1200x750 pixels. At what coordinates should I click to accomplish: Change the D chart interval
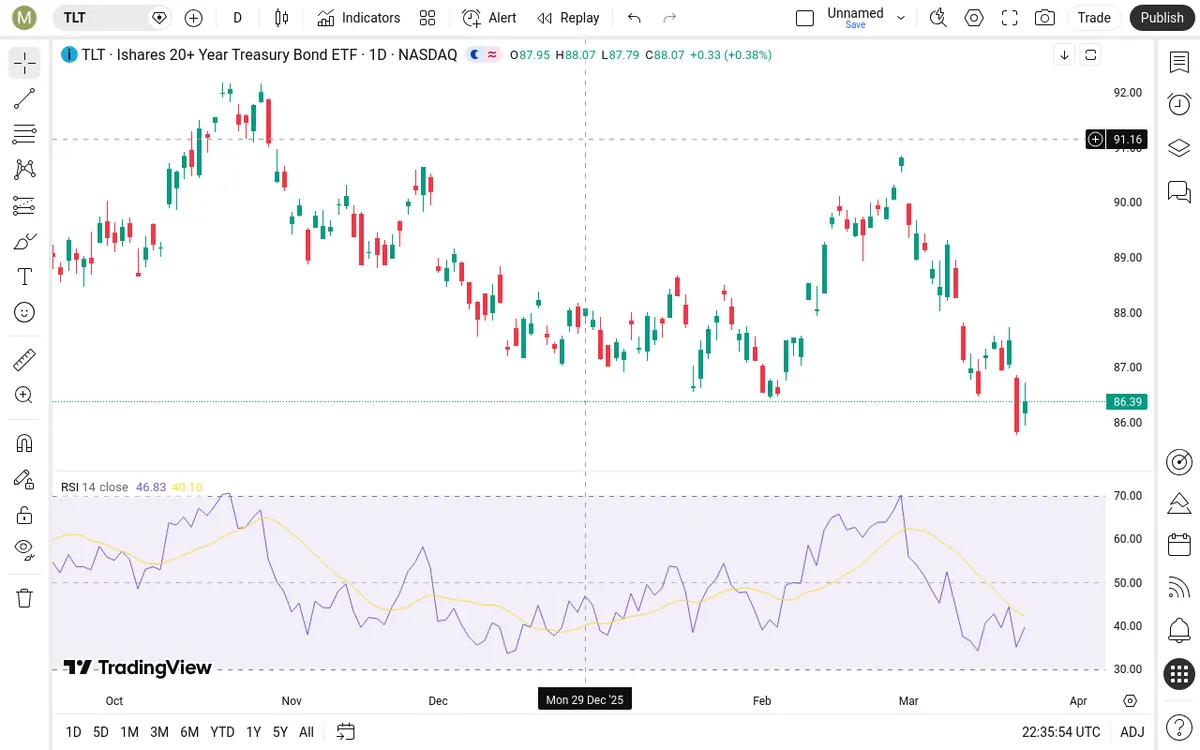point(237,18)
